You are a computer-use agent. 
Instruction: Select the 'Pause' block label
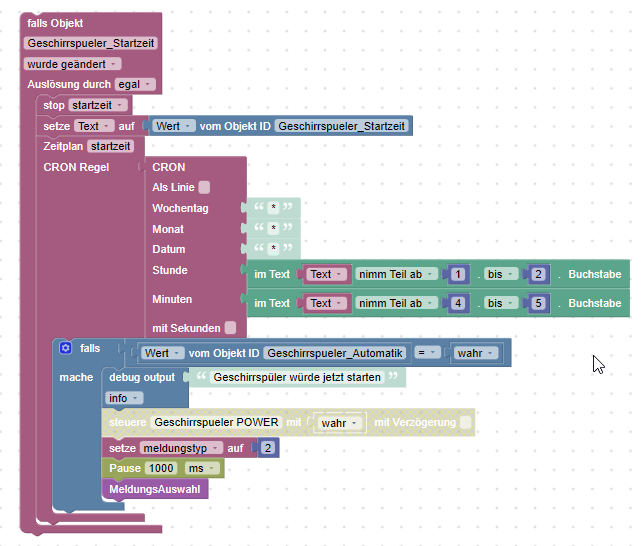[x=125, y=468]
